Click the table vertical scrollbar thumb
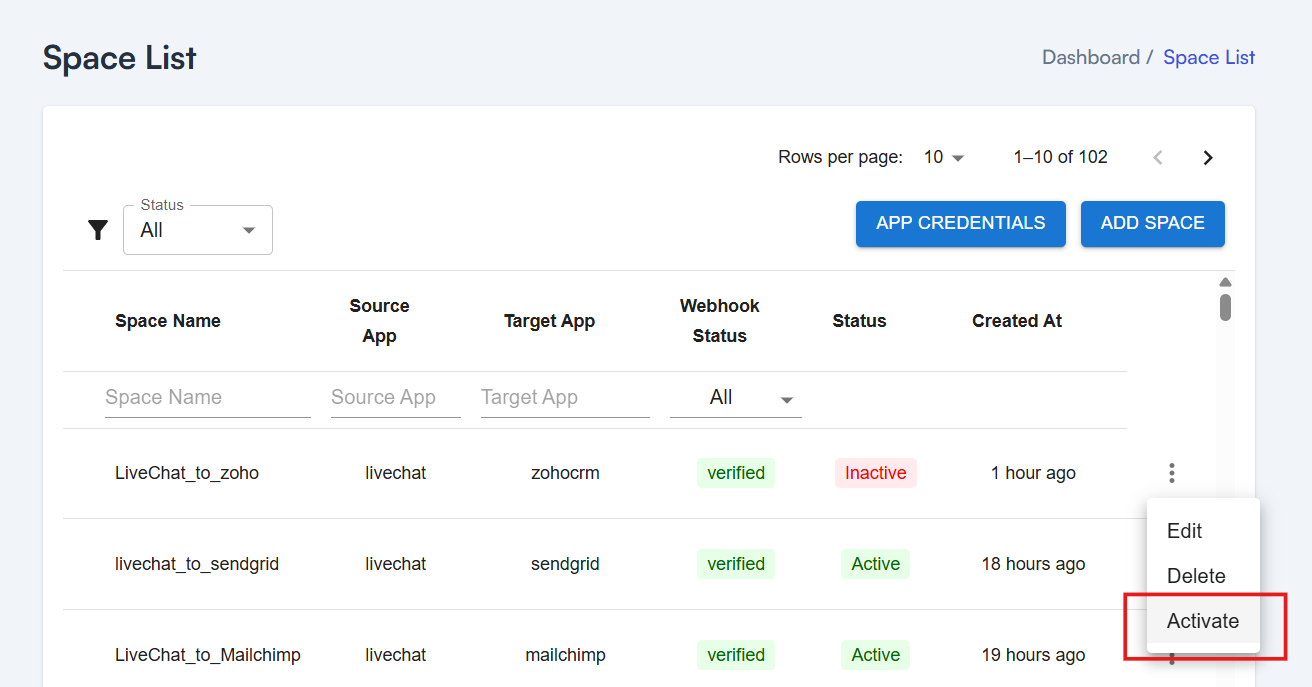 1225,307
